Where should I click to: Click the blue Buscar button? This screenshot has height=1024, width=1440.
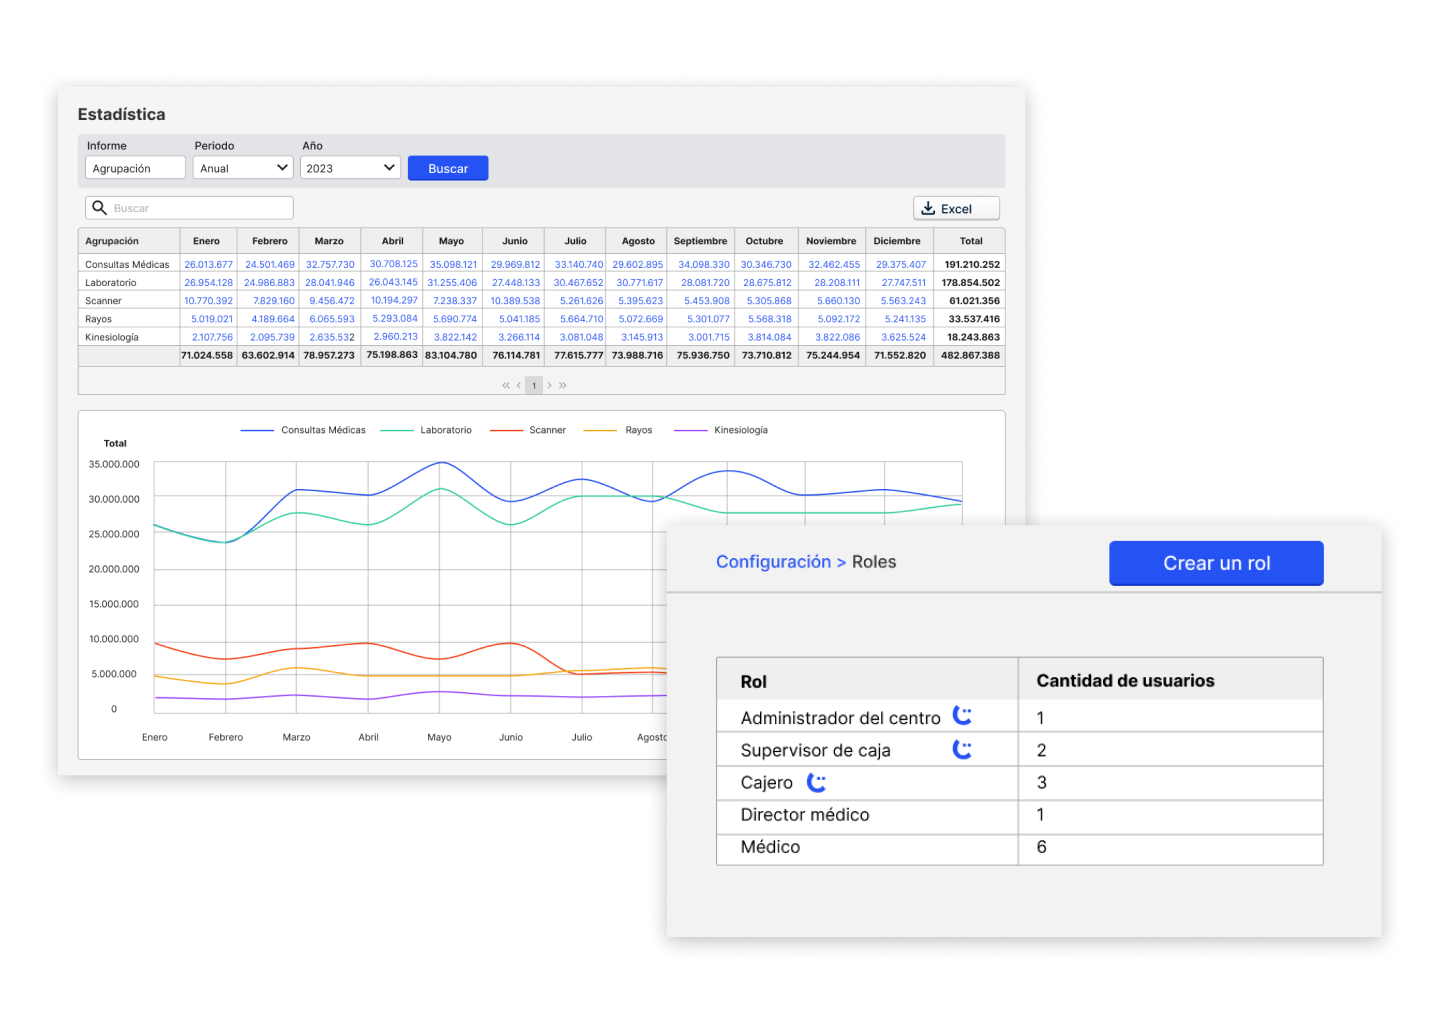pos(448,168)
